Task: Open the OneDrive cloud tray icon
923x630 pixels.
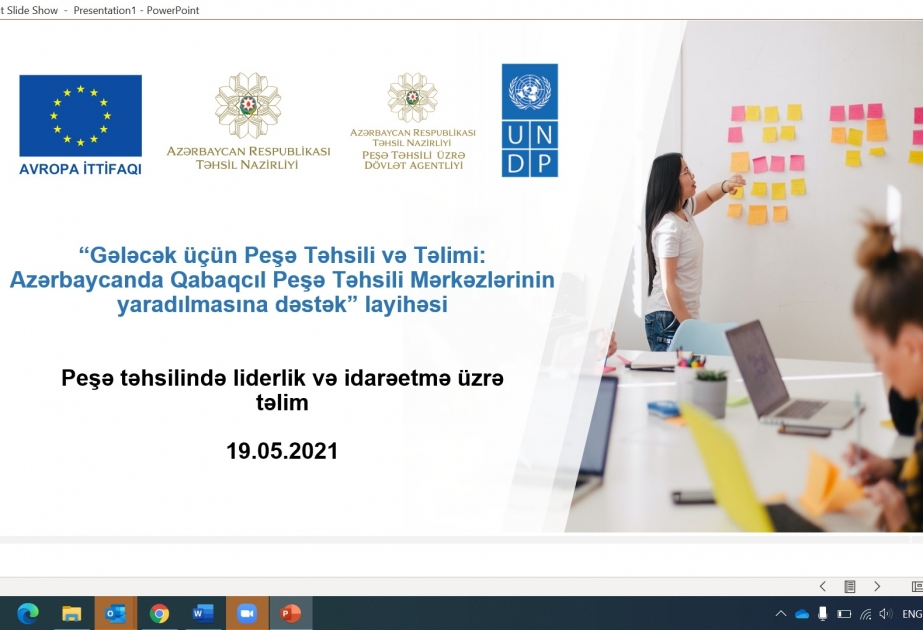Action: 802,614
